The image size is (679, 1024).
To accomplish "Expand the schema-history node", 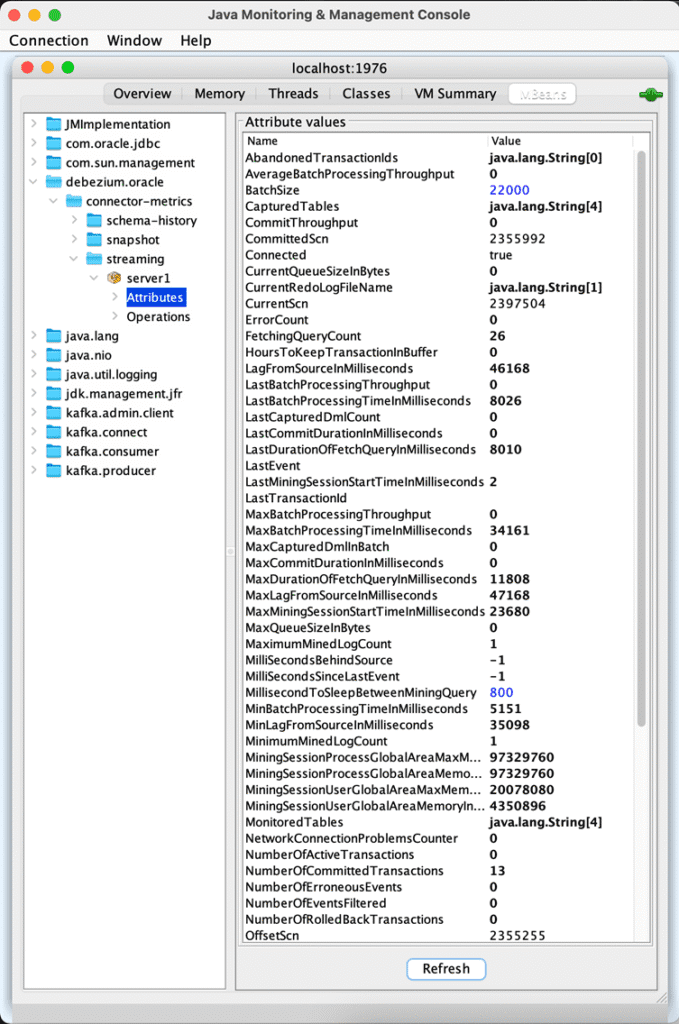I will (x=74, y=220).
